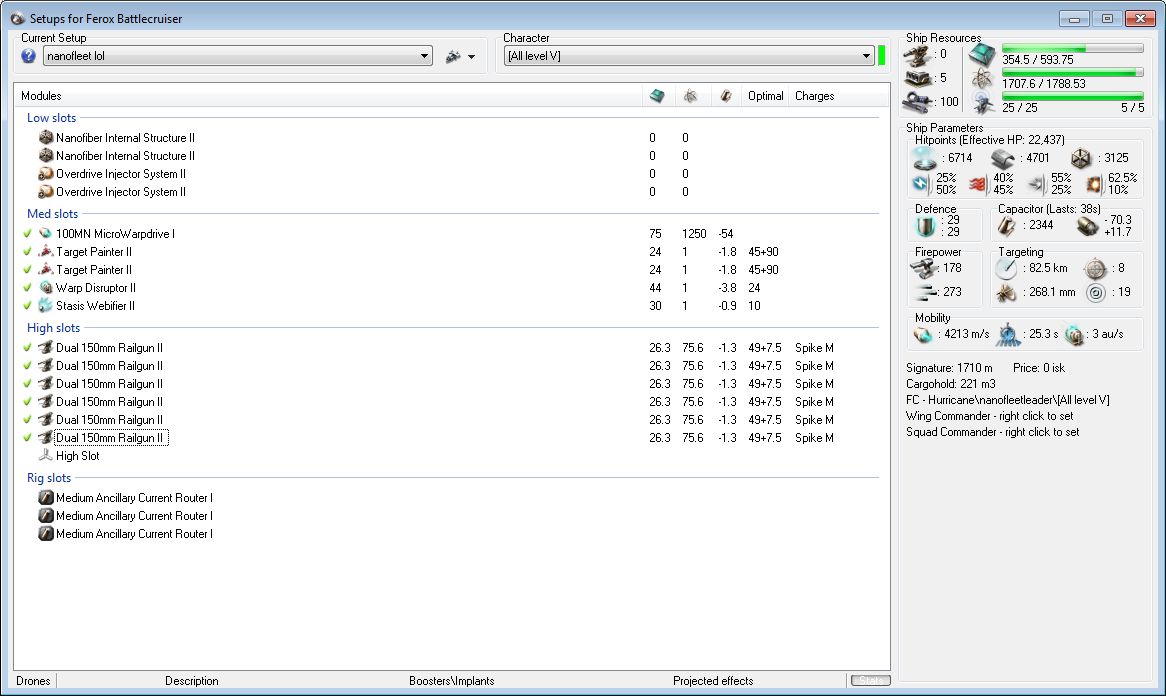
Task: Click the 100MN MicroWarpdrive I module icon
Action: coord(46,233)
